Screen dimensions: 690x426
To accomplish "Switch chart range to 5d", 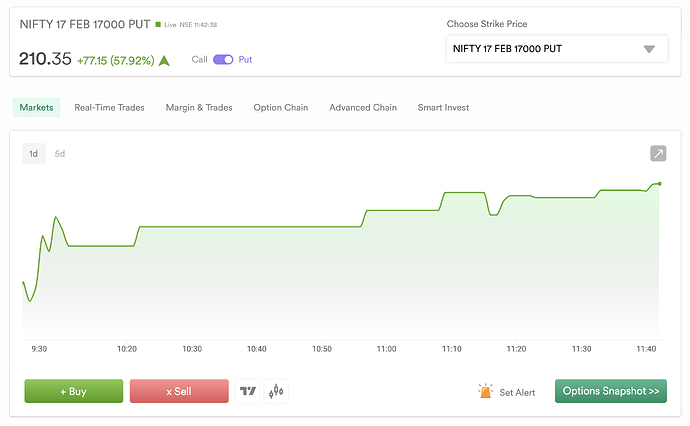I will point(59,154).
